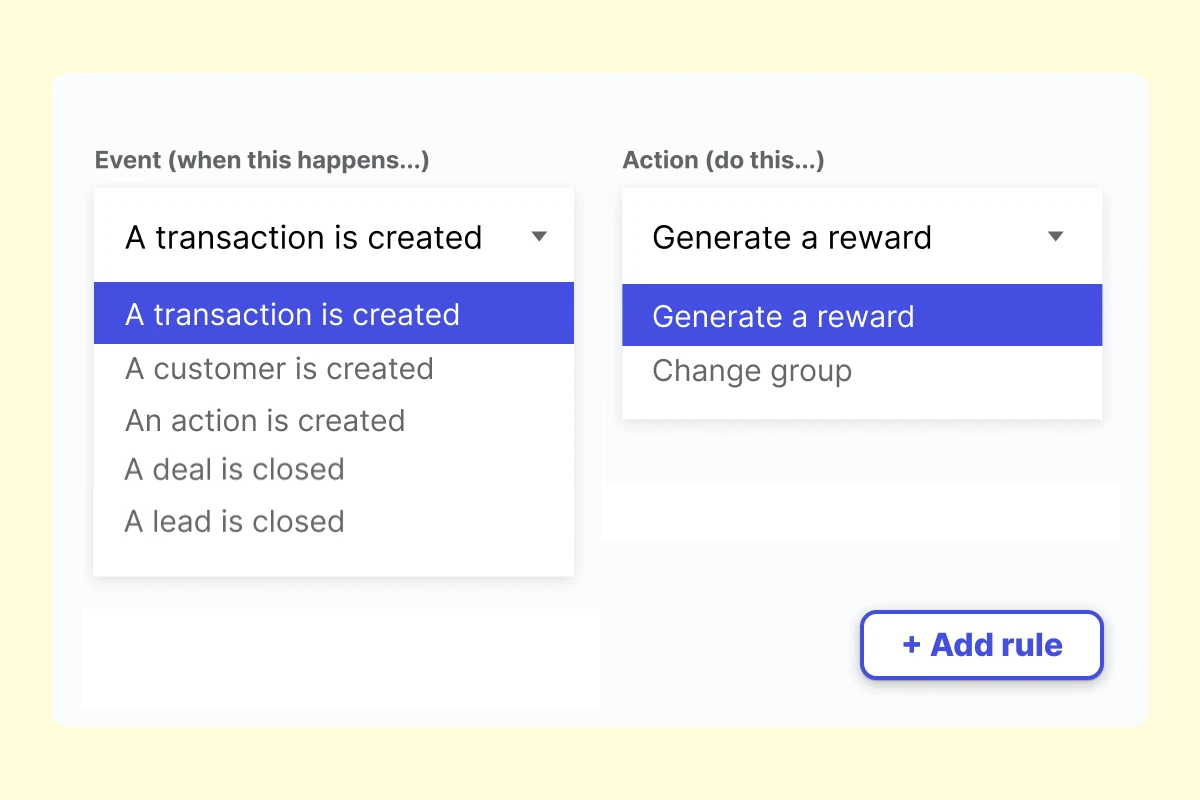Focus the empty field below the Action list
Image resolution: width=1200 pixels, height=800 pixels.
[x=861, y=512]
